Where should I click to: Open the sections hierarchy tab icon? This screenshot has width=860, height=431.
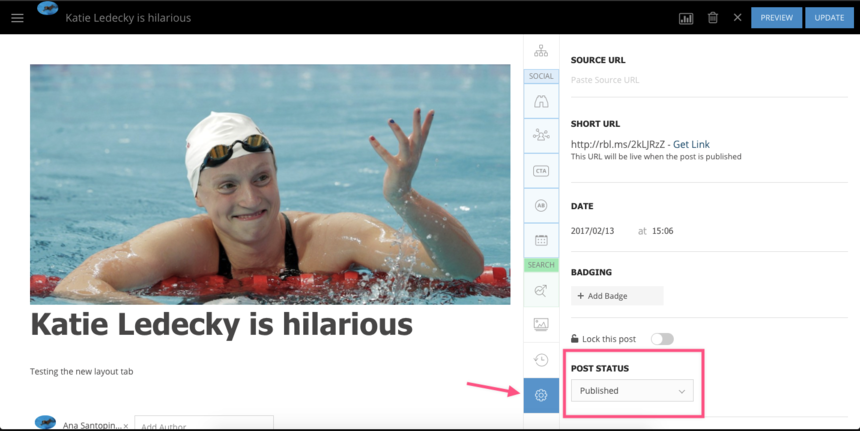pos(541,51)
